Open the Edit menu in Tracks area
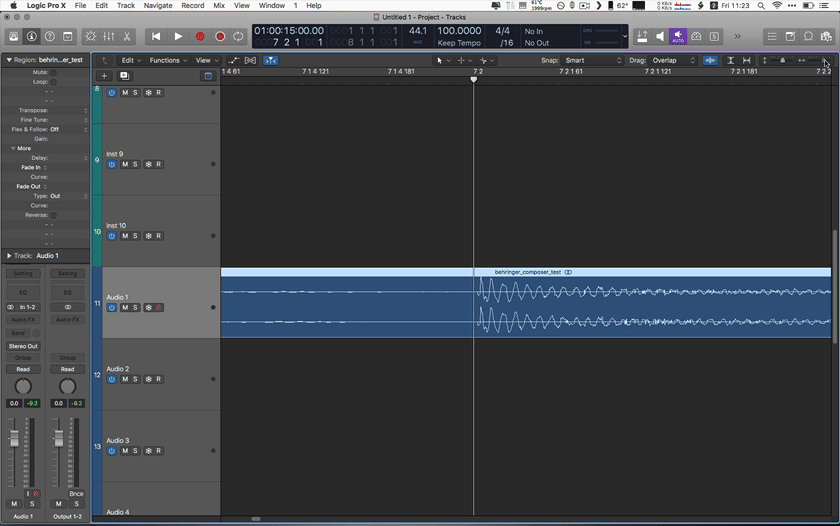840x526 pixels. pyautogui.click(x=131, y=61)
